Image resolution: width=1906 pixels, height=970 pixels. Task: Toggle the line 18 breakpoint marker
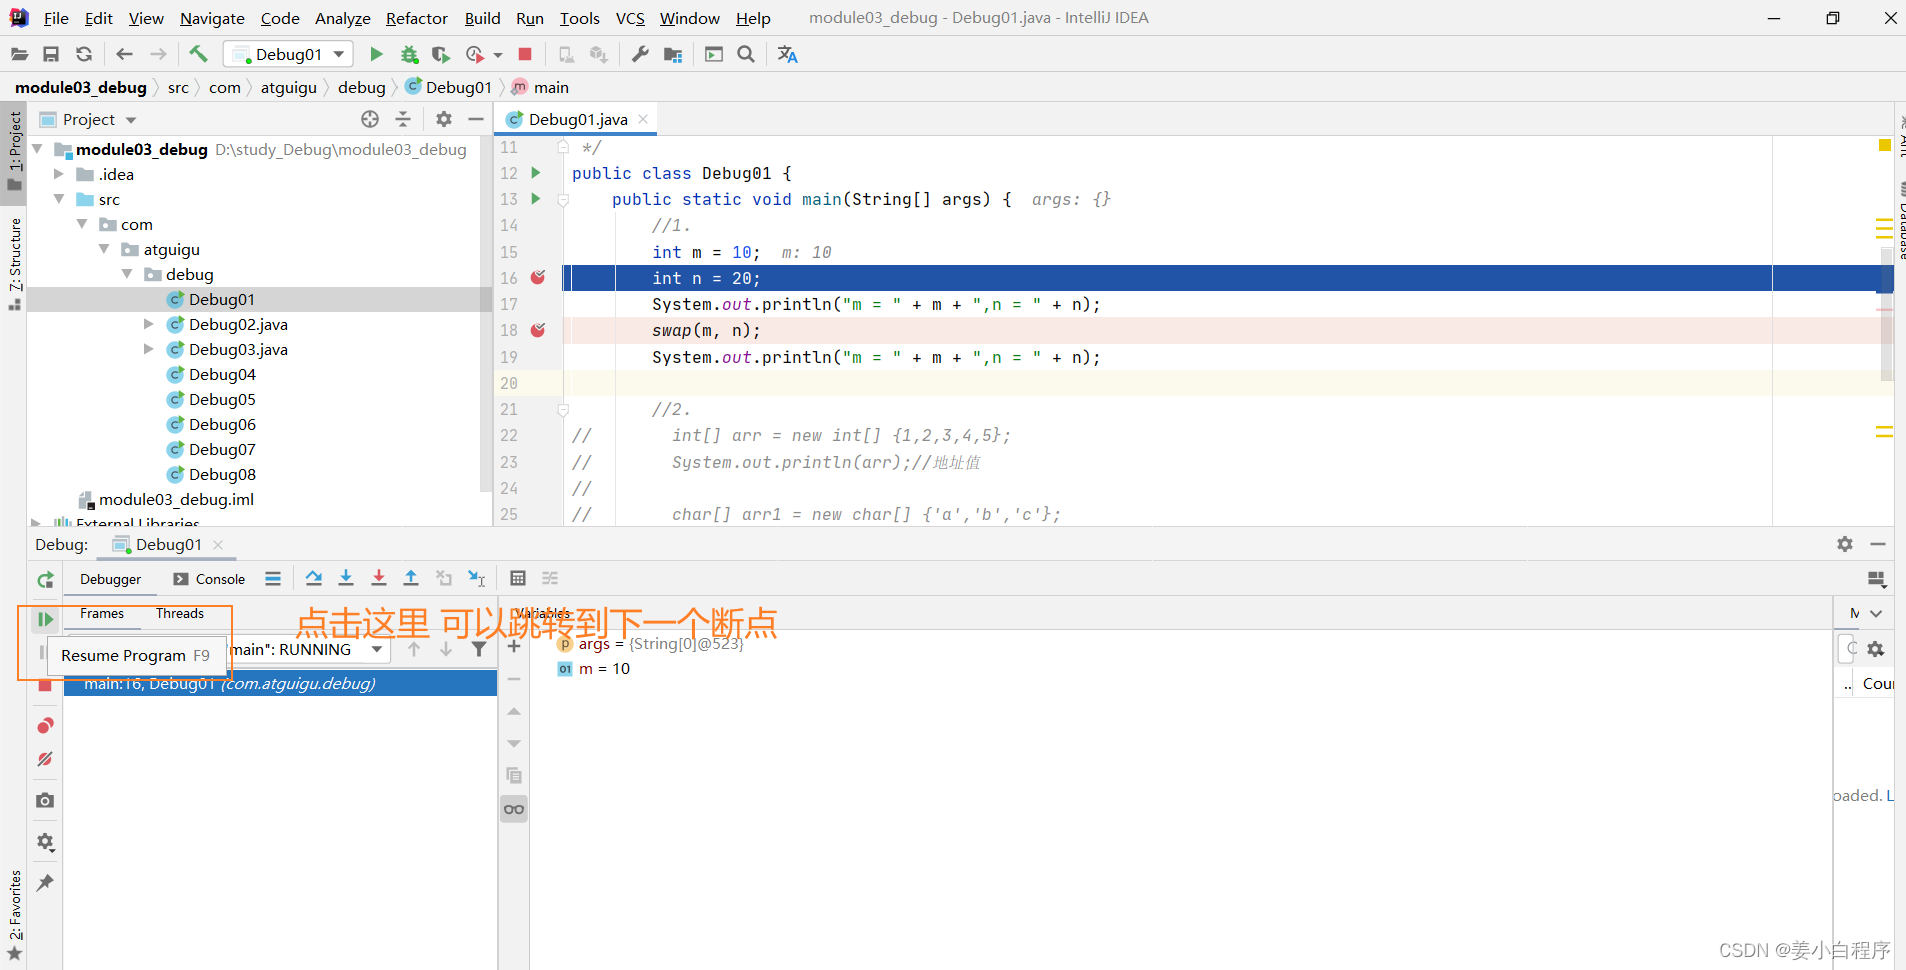click(538, 330)
